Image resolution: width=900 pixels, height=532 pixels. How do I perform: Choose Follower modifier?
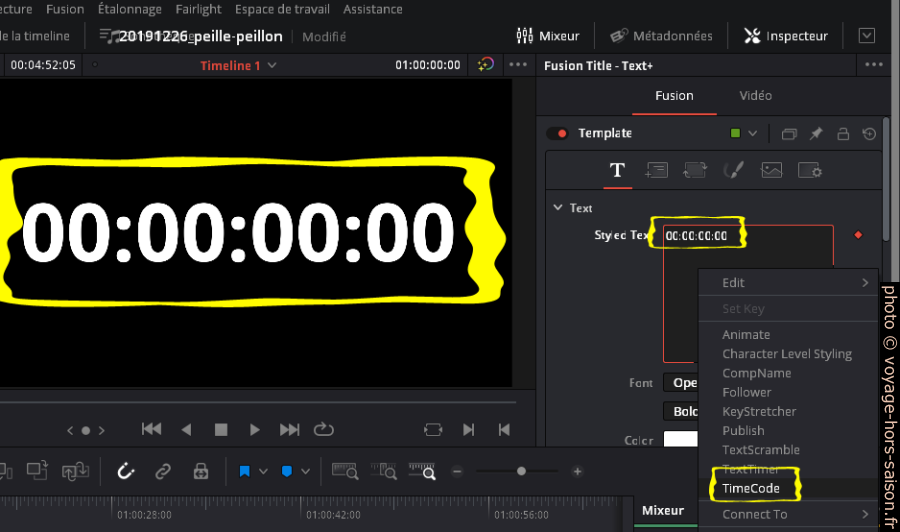[x=746, y=393]
